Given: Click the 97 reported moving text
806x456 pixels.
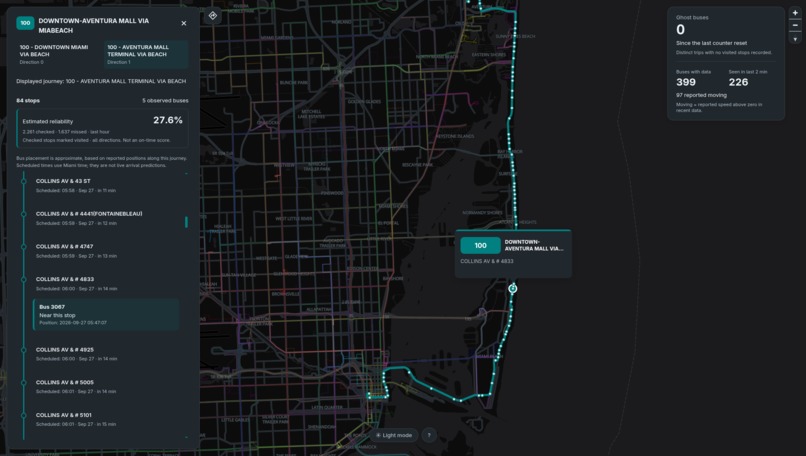Looking at the screenshot, I should click(x=701, y=95).
